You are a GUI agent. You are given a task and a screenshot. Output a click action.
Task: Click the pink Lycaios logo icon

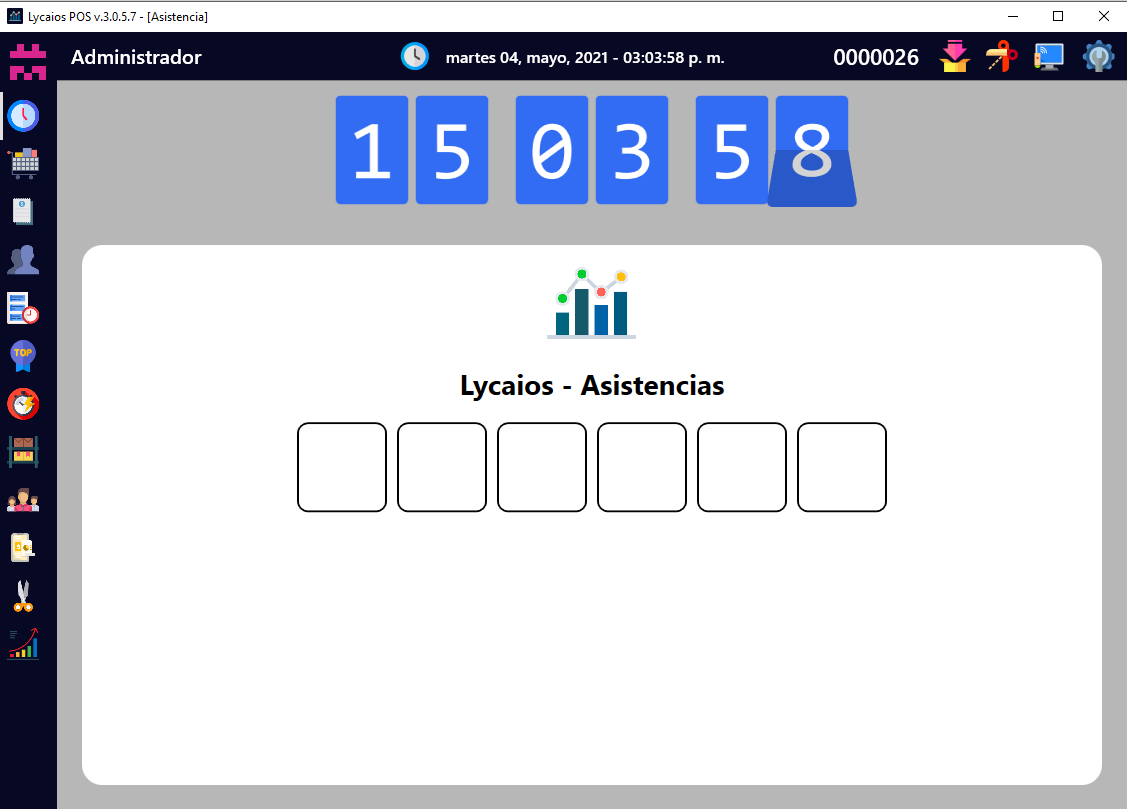[28, 60]
